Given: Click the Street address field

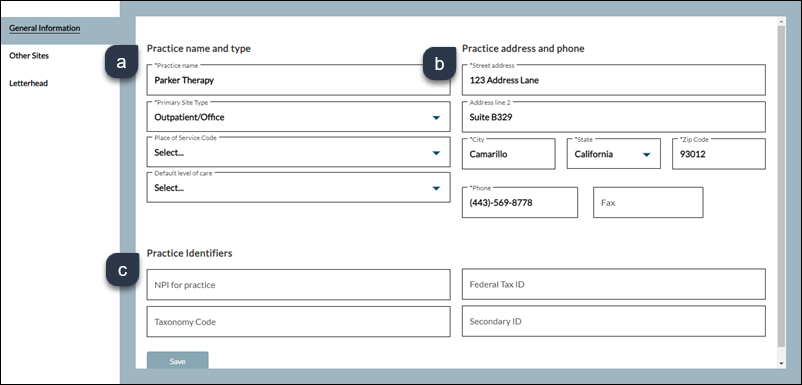Looking at the screenshot, I should [x=614, y=80].
